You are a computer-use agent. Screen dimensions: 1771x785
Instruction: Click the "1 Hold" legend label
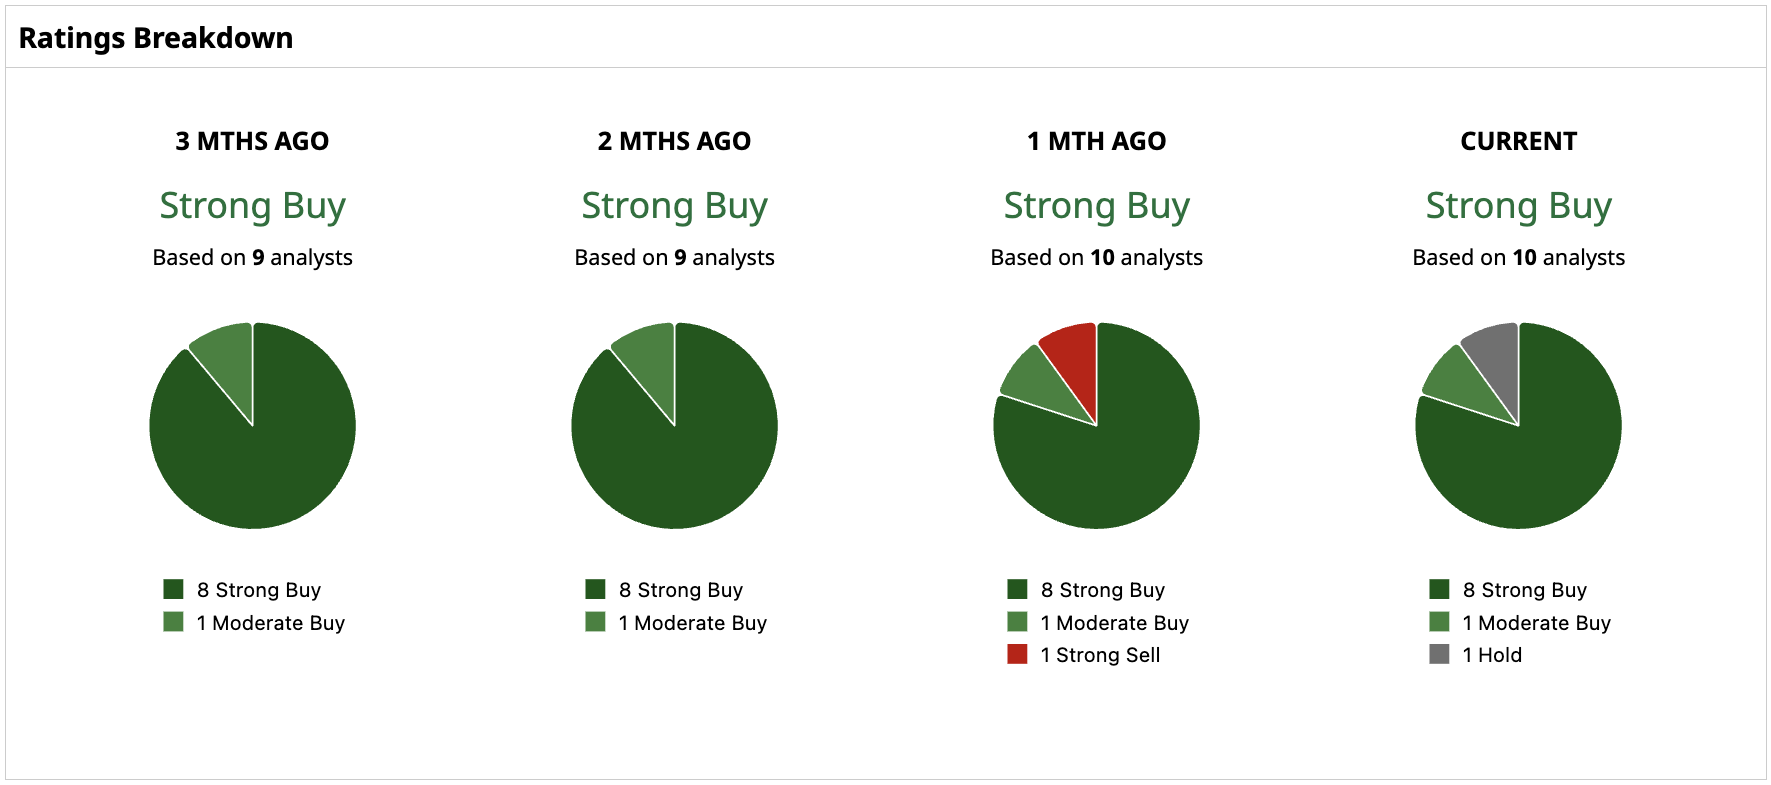(1492, 655)
